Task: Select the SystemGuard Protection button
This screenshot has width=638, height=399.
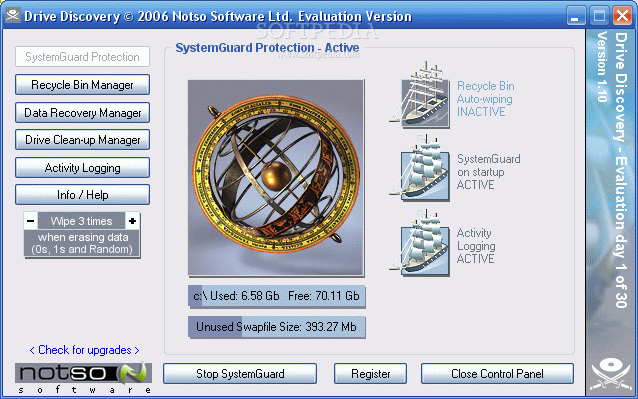Action: point(83,57)
